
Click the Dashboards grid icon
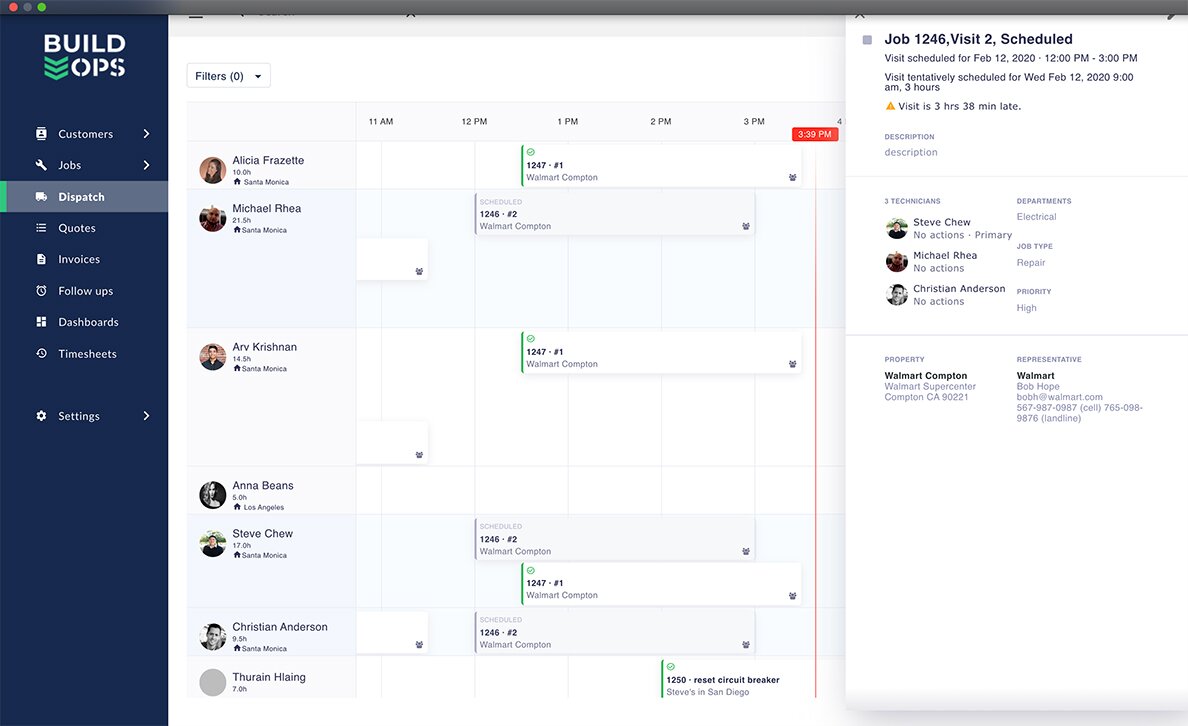click(x=41, y=321)
